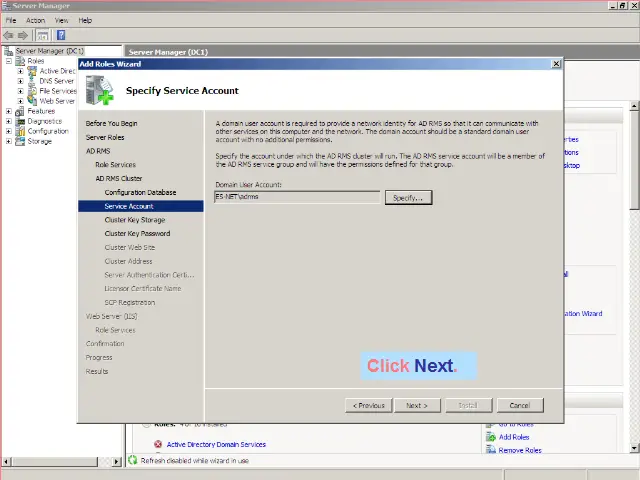Open the Remove Roles link in background
640x480 pixels.
coord(520,450)
